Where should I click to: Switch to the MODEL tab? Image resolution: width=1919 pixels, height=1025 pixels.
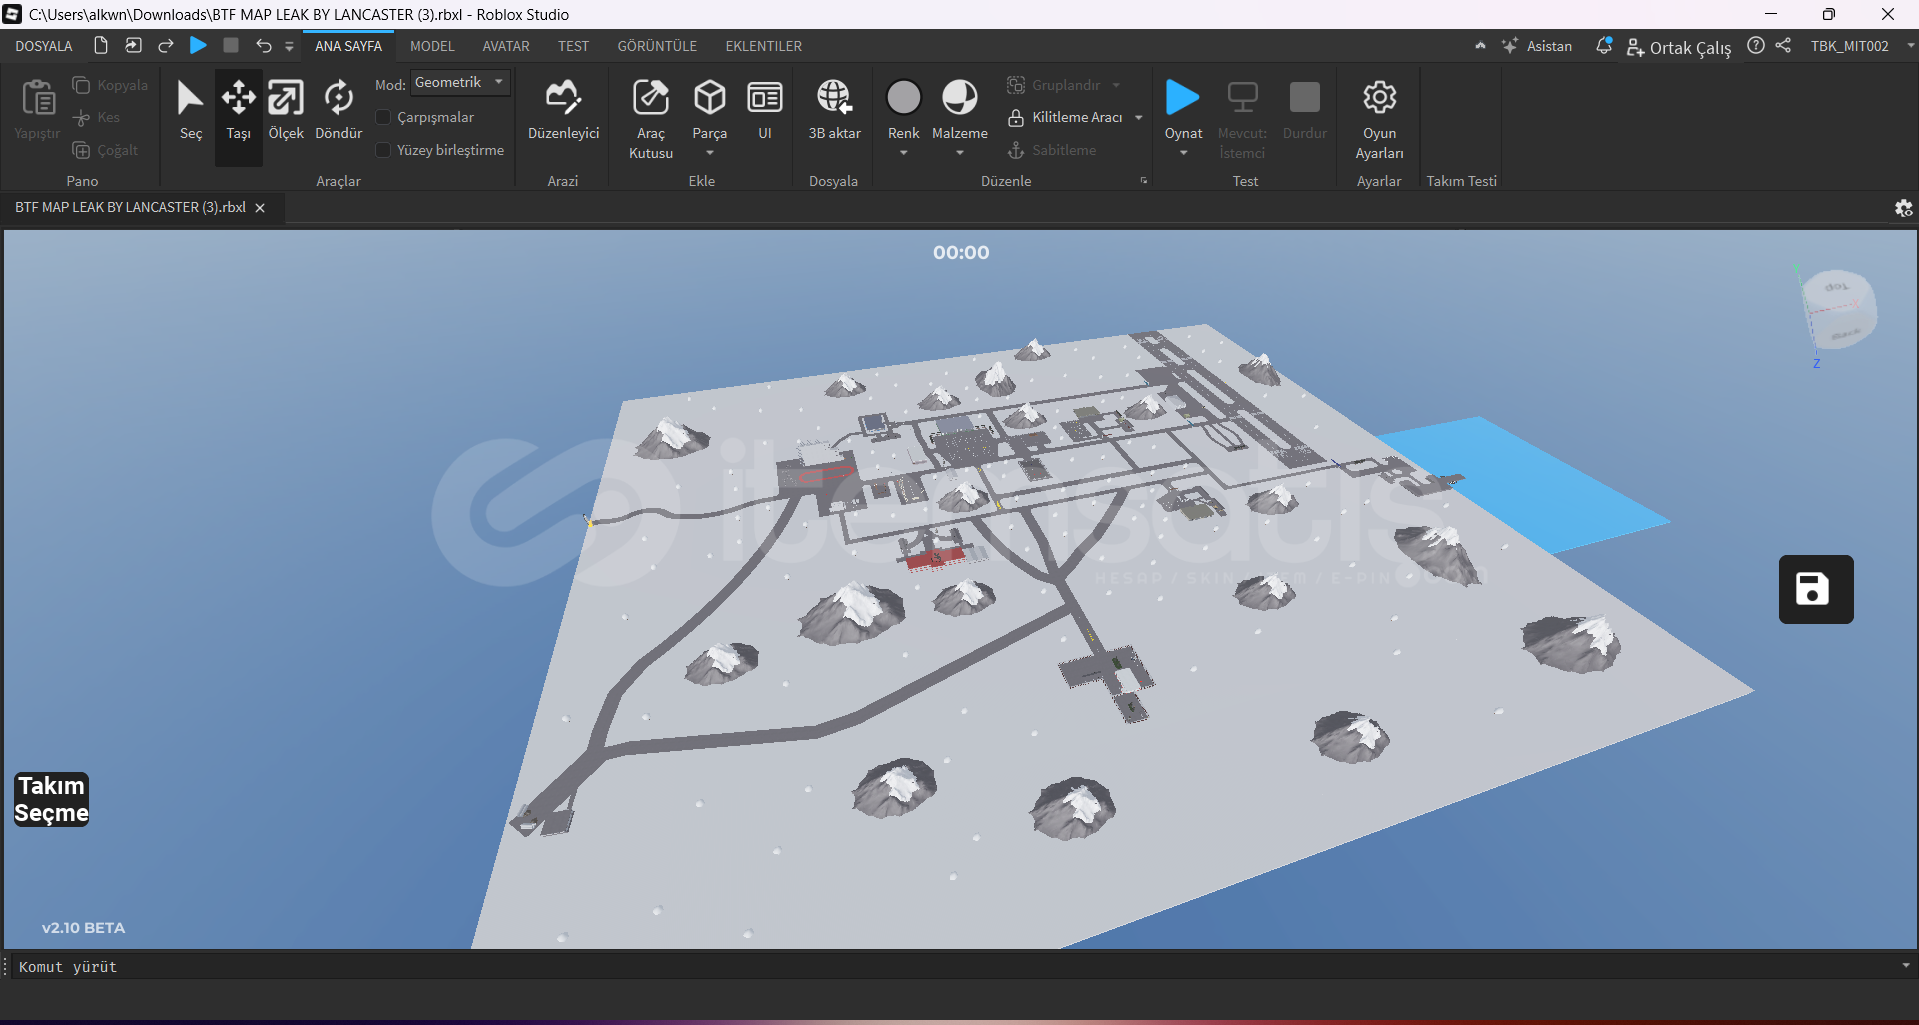[x=432, y=46]
